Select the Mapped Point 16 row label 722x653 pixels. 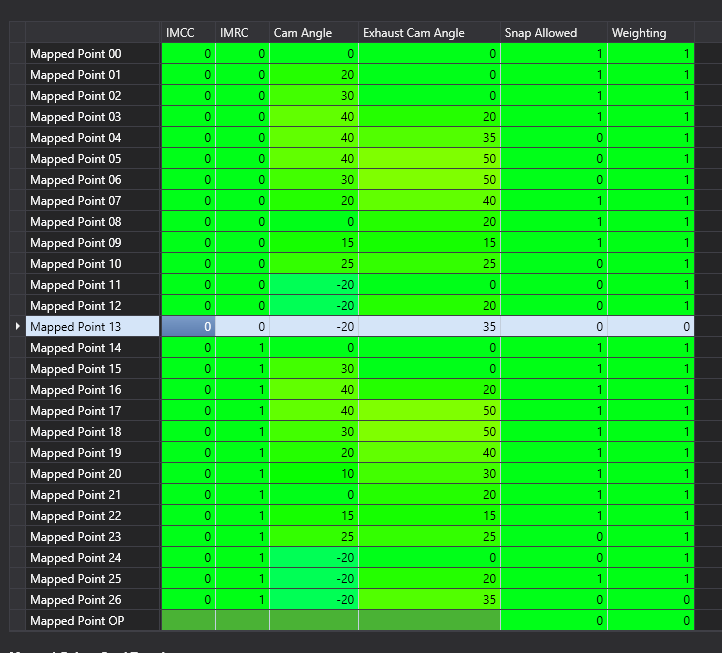pos(93,390)
